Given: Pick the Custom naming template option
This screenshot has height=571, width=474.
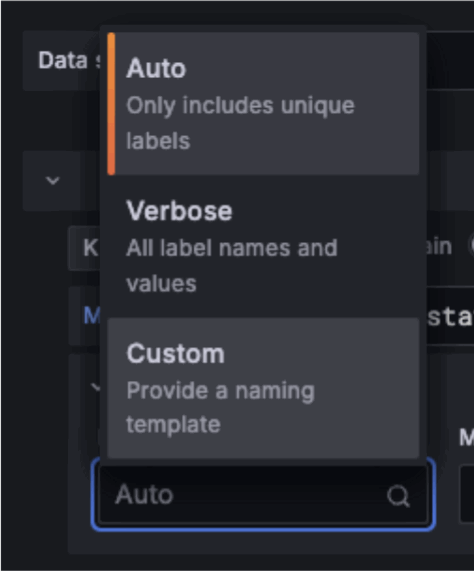Looking at the screenshot, I should [x=263, y=388].
